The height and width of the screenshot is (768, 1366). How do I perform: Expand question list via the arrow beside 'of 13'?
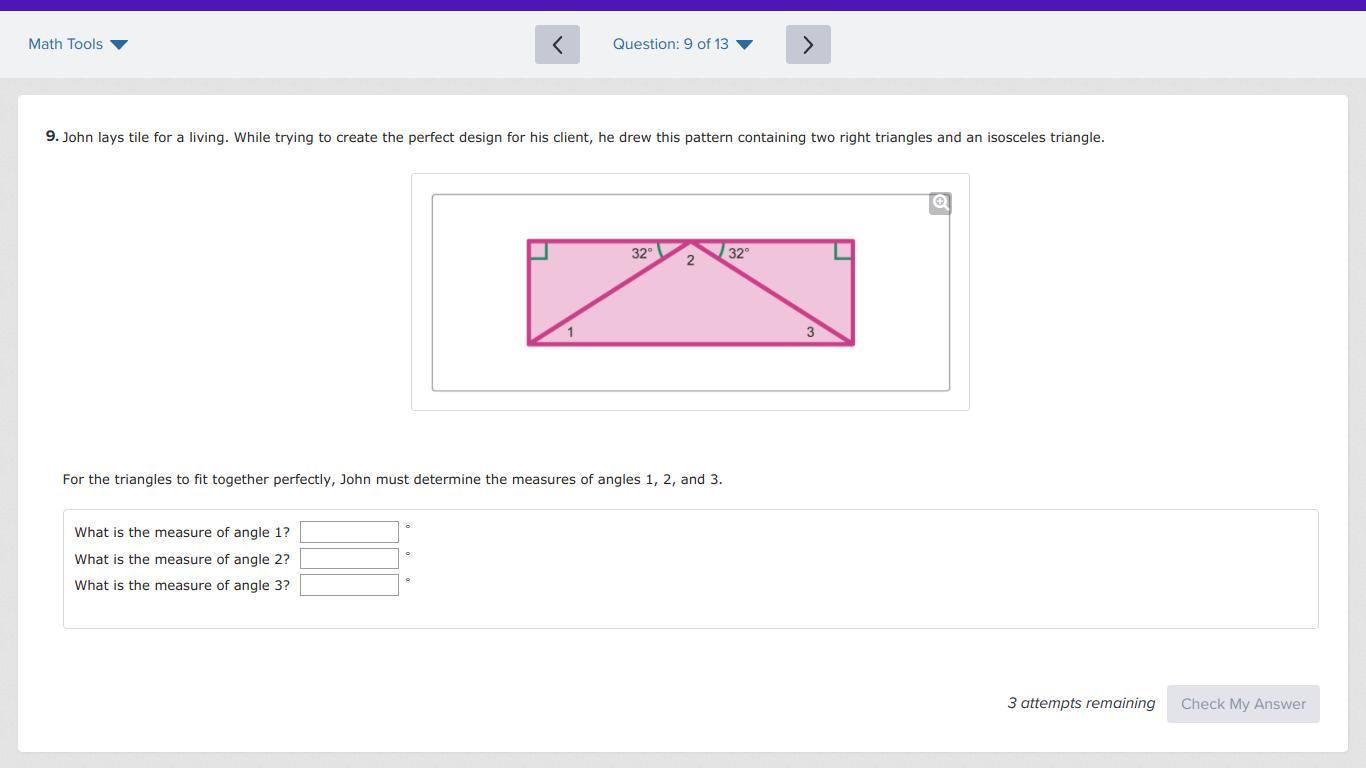pyautogui.click(x=744, y=45)
